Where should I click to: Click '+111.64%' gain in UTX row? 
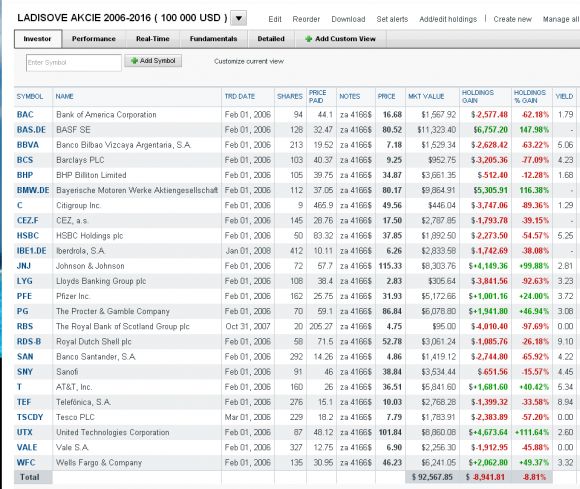pos(532,433)
